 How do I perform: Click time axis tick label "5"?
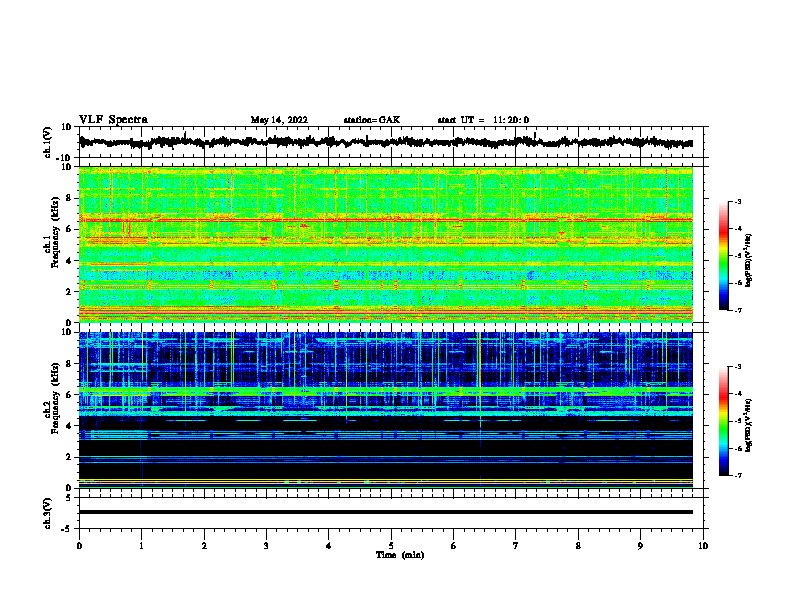click(391, 546)
